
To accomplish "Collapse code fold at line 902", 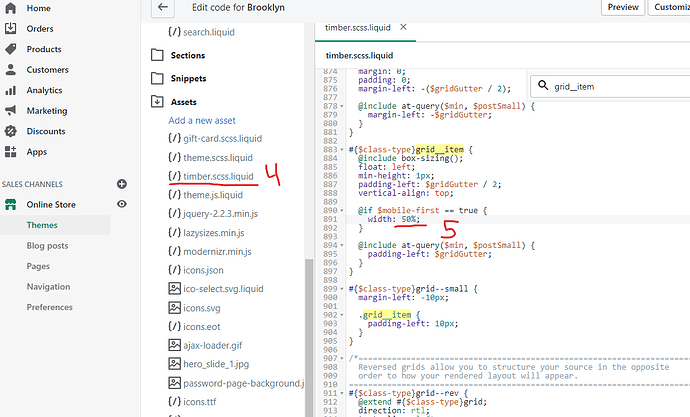I will click(x=342, y=315).
